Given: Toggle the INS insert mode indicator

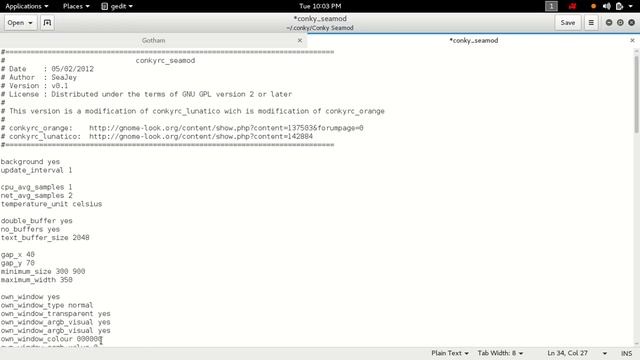Looking at the screenshot, I should (x=626, y=353).
